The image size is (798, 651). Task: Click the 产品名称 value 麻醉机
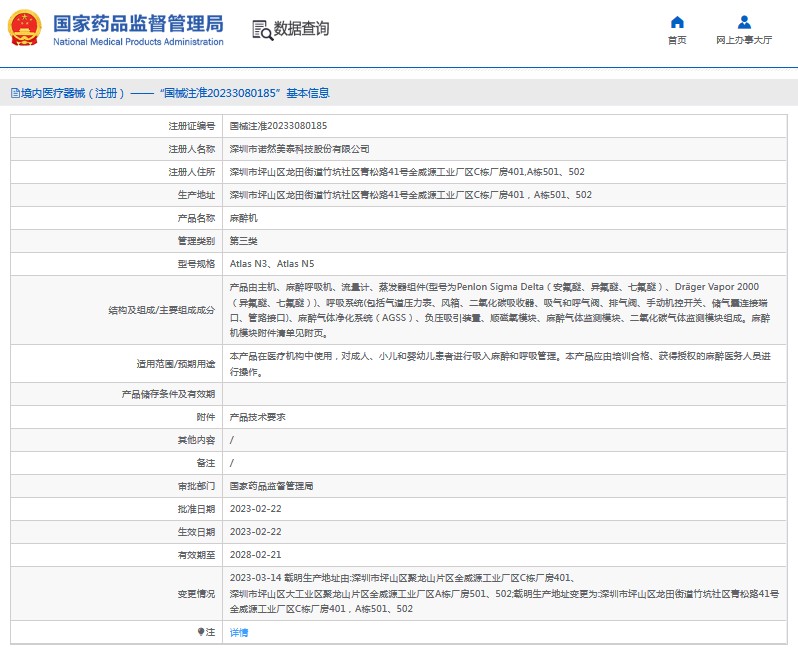[x=243, y=217]
